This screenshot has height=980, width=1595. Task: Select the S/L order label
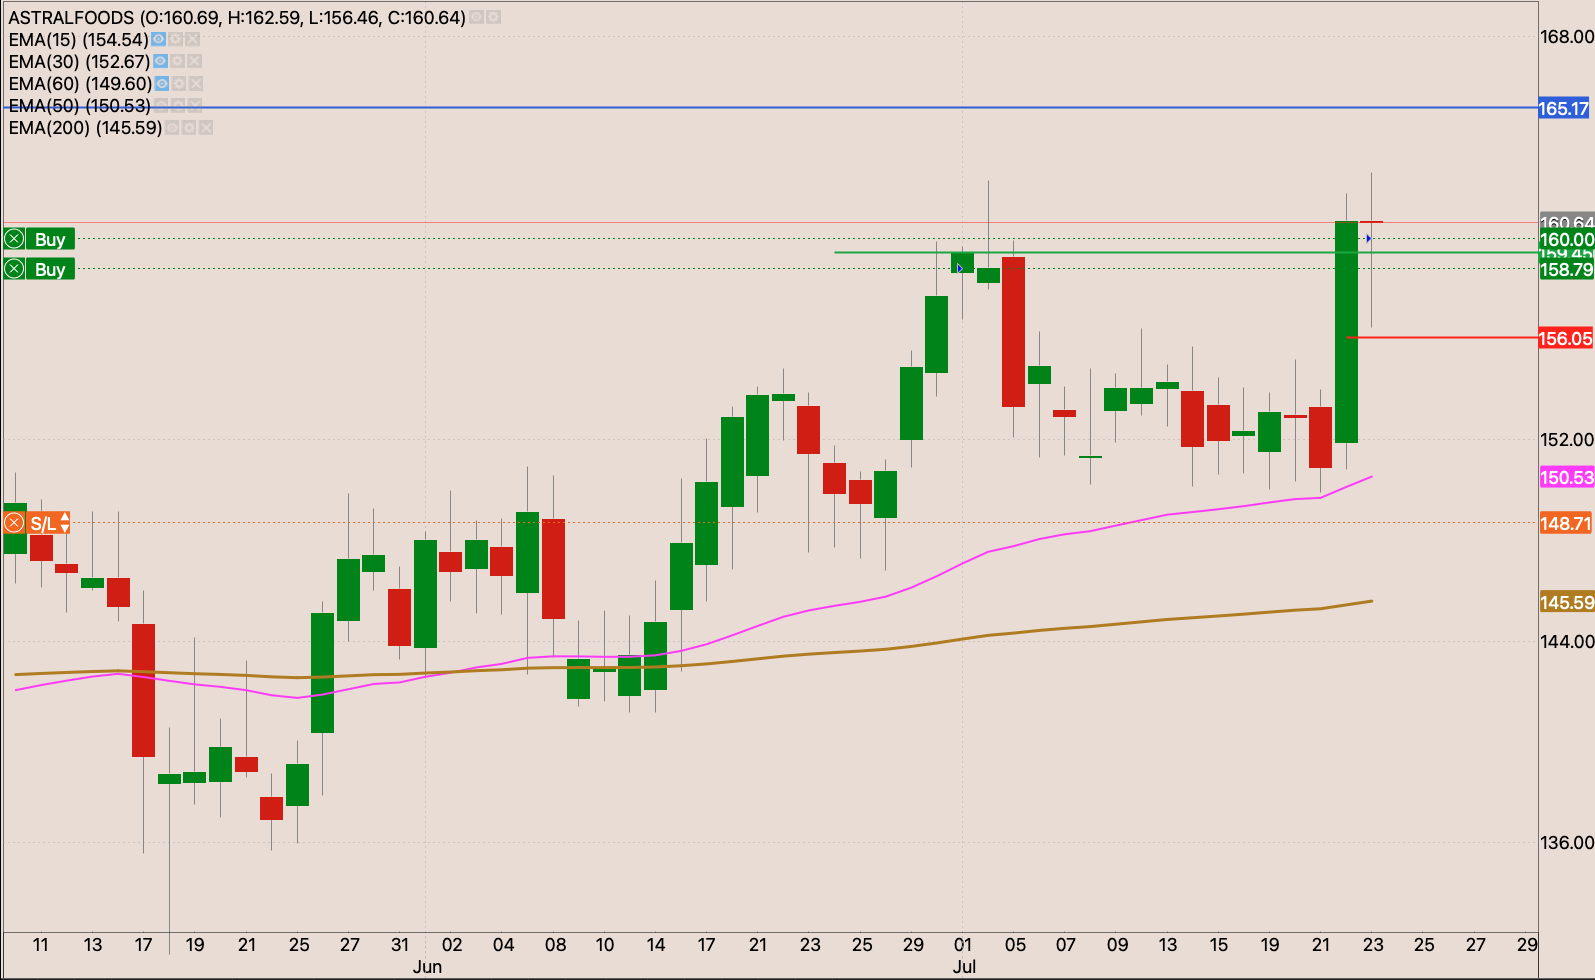[x=42, y=523]
